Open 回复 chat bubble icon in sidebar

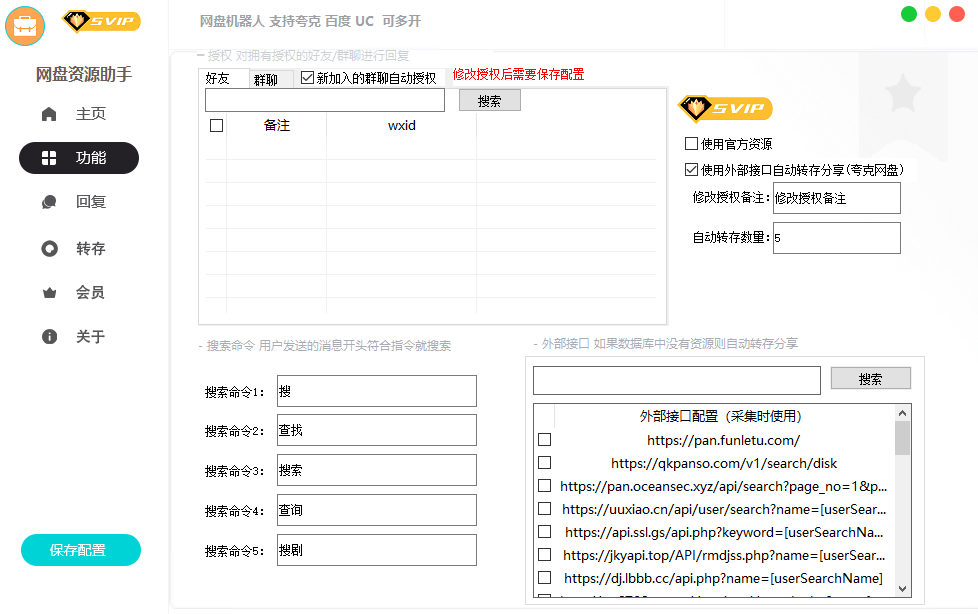click(x=49, y=202)
